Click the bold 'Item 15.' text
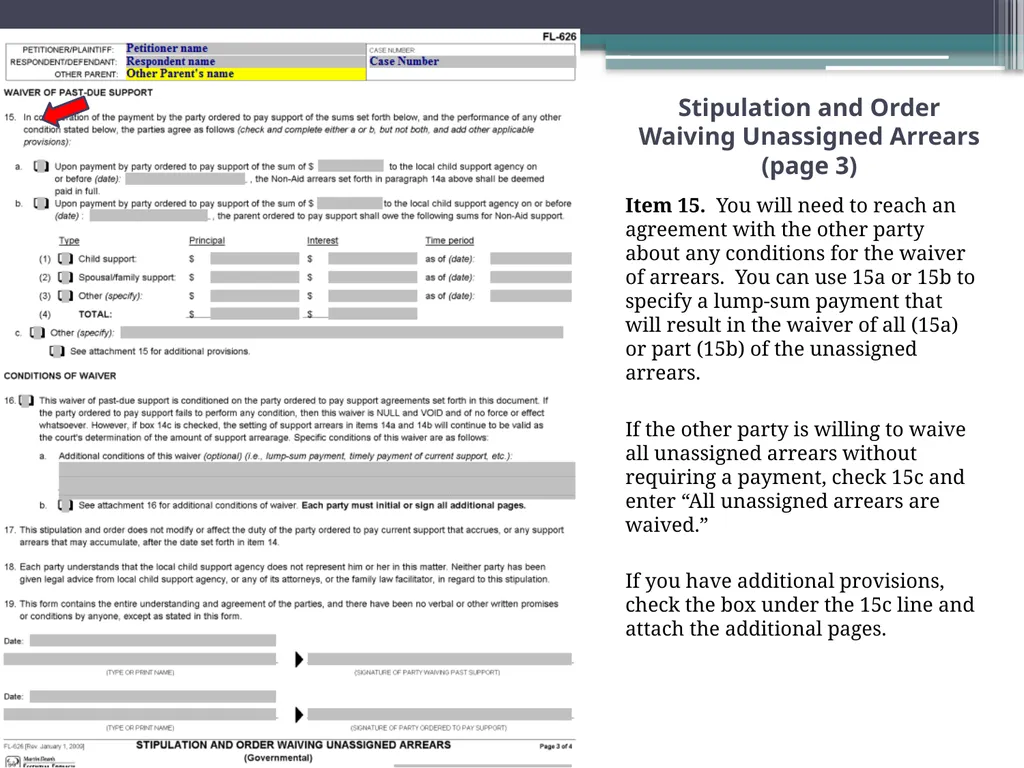Screen dimensions: 1024x768 [665, 205]
